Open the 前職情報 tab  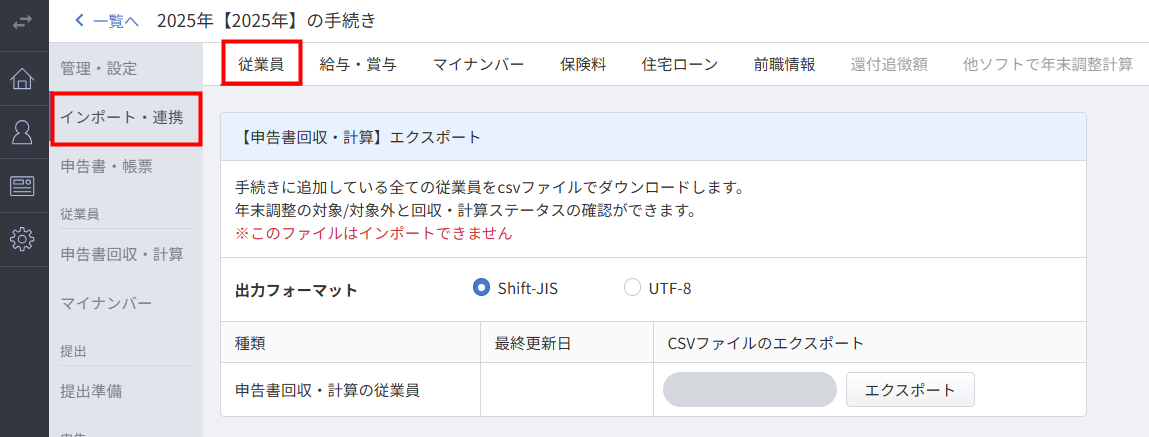(x=784, y=64)
